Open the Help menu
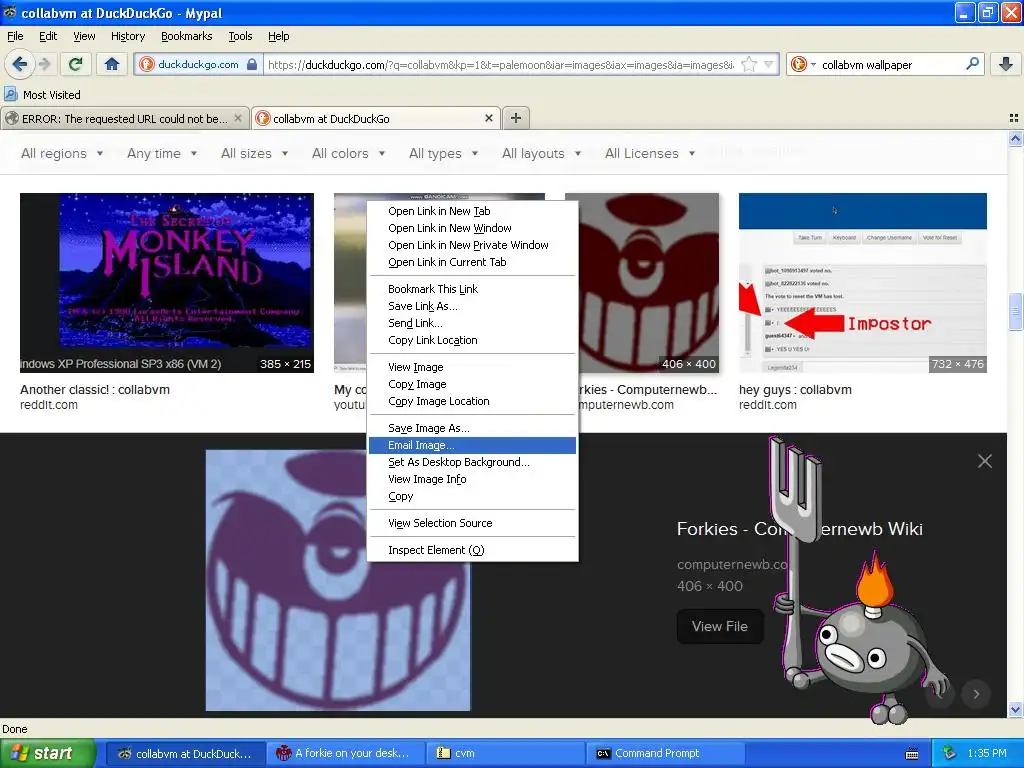This screenshot has height=768, width=1024. click(278, 36)
